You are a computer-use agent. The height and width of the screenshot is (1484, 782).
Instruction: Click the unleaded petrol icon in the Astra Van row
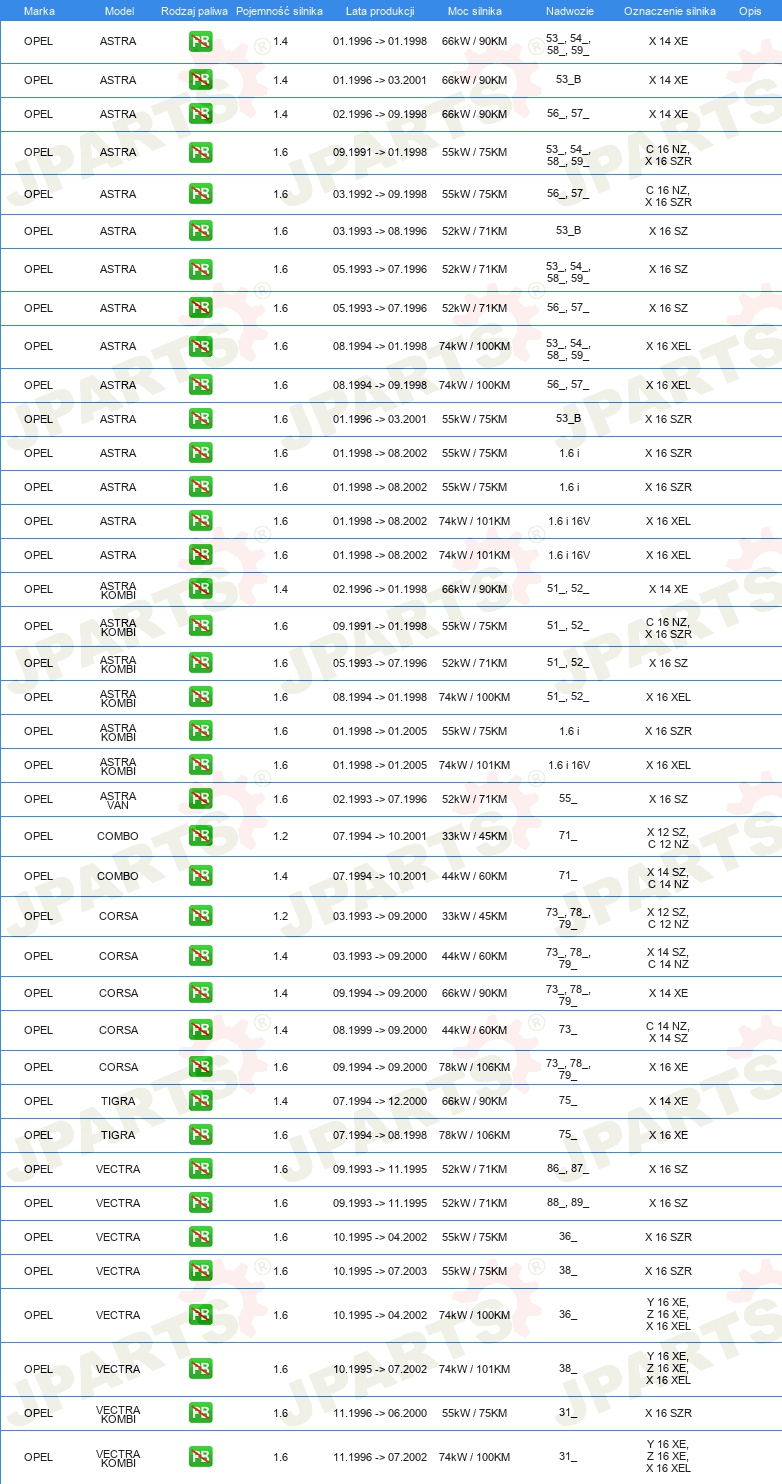[201, 799]
